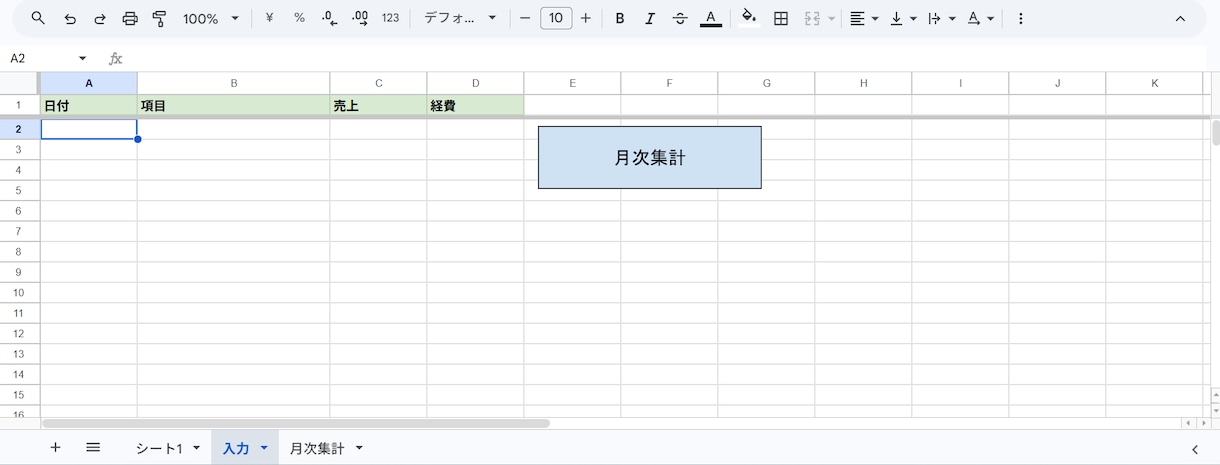Select column K header
The height and width of the screenshot is (465, 1220).
tap(1154, 83)
